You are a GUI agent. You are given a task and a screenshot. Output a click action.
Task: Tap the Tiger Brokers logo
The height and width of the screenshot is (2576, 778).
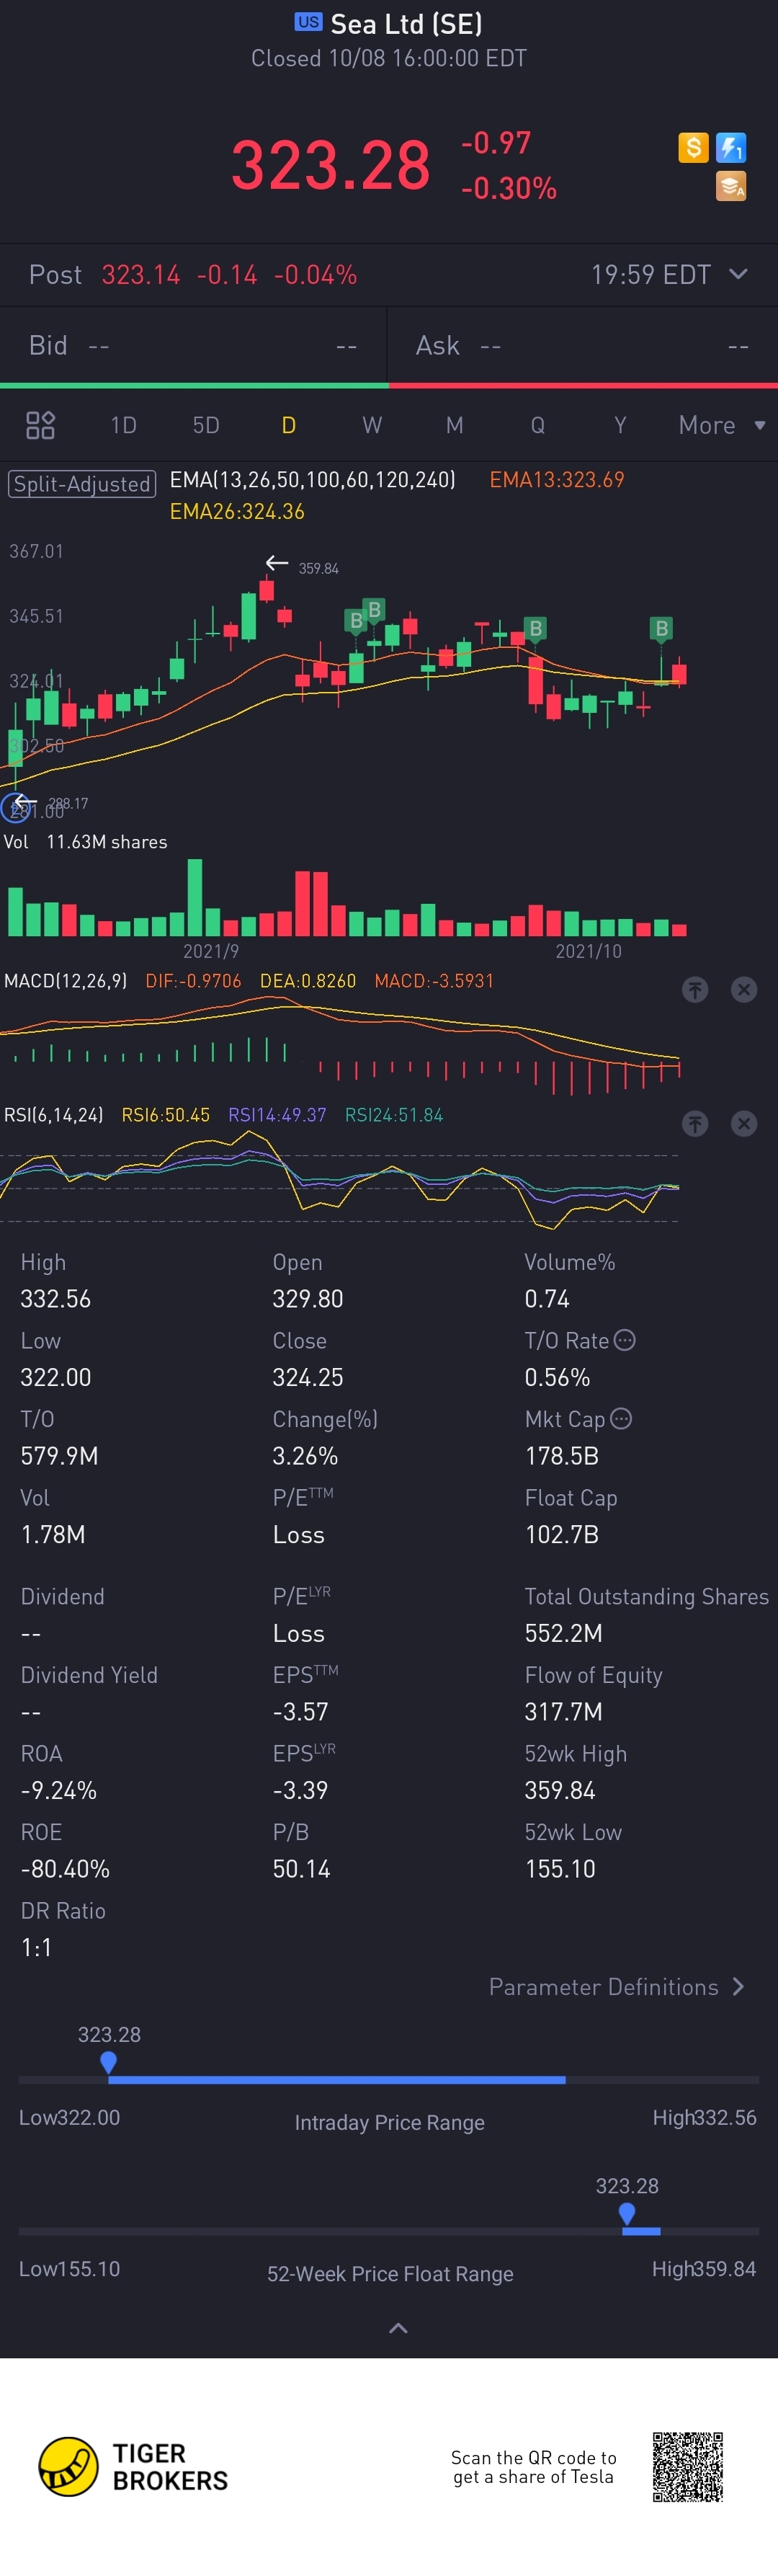point(133,2466)
